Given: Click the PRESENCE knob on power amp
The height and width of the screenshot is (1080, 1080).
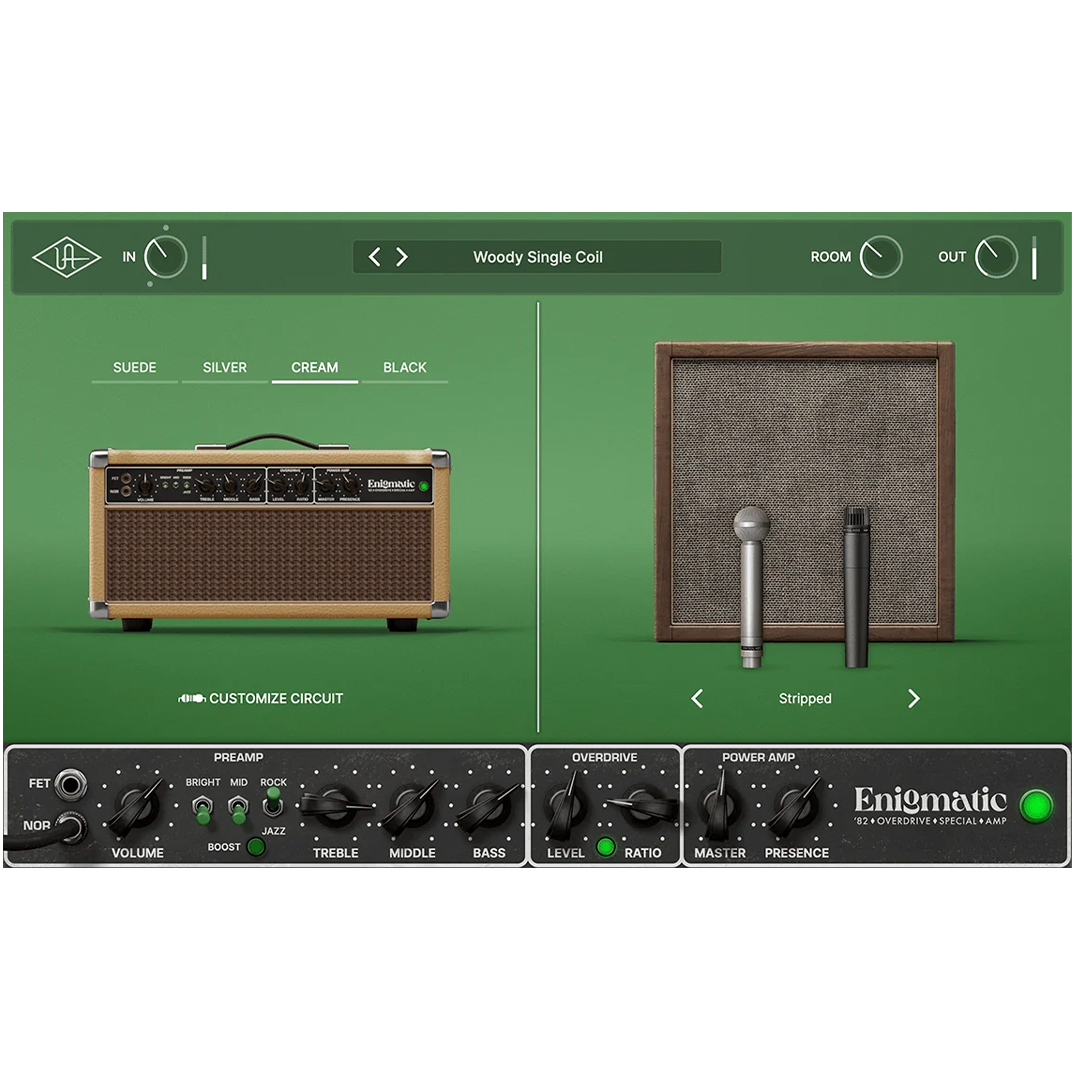Looking at the screenshot, I should (797, 806).
